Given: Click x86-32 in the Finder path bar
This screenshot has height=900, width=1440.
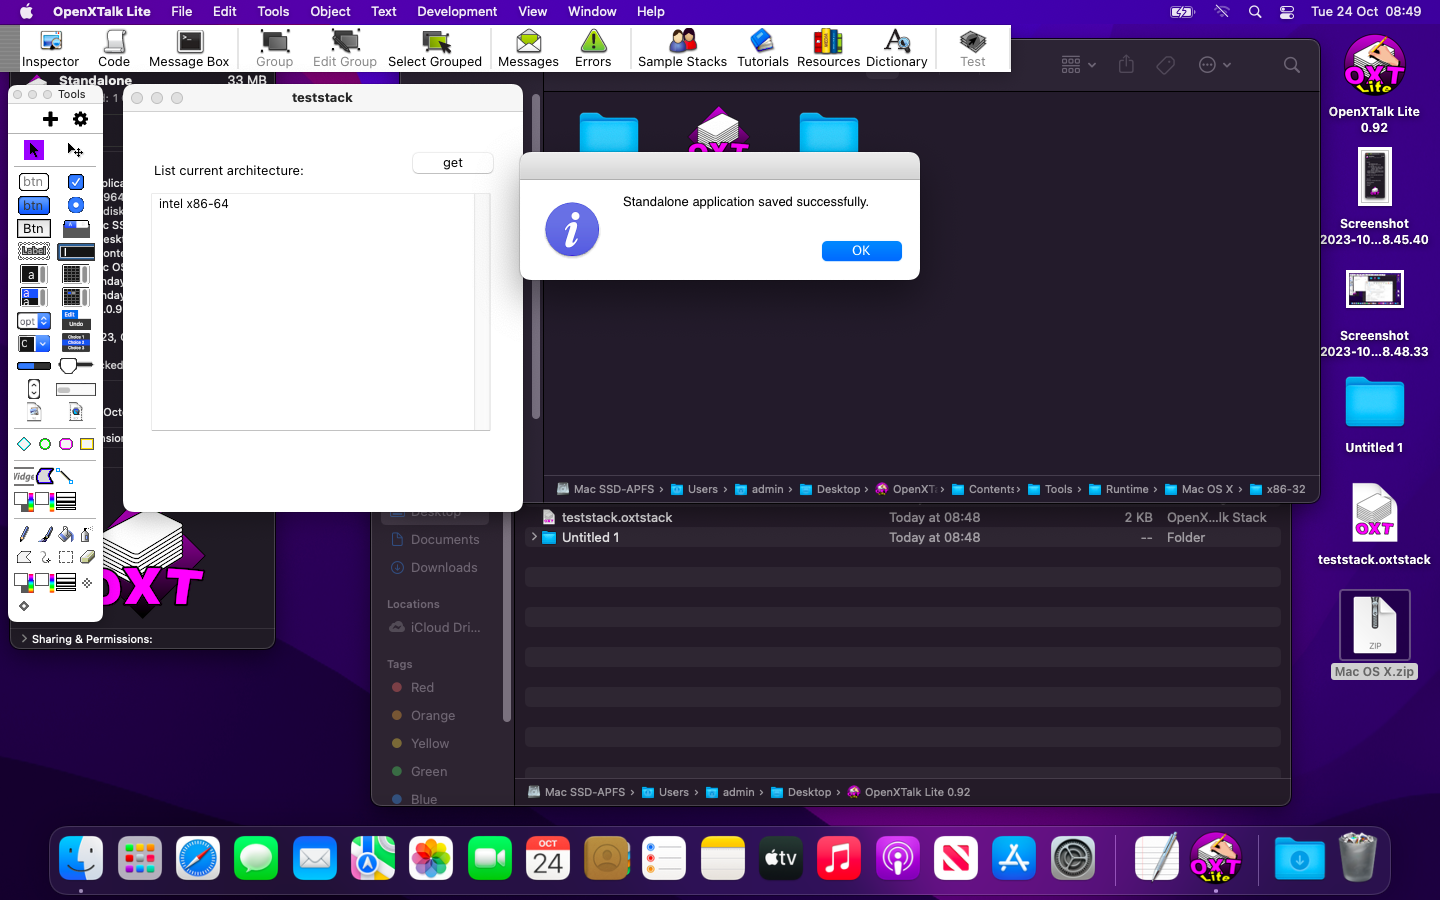Looking at the screenshot, I should [x=1277, y=489].
